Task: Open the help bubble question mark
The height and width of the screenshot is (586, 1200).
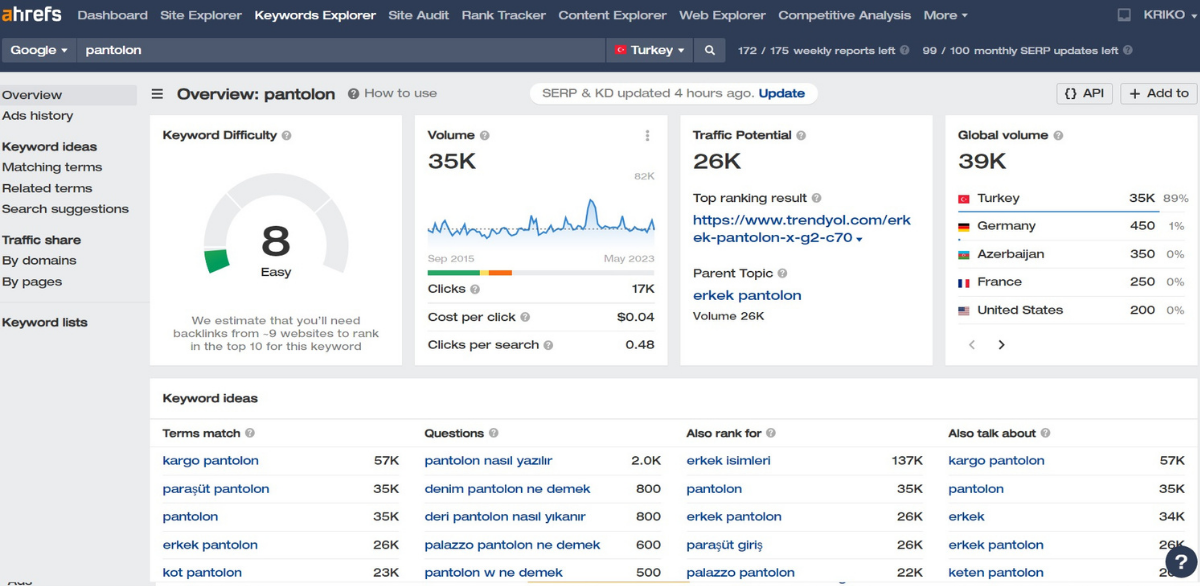Action: 1181,563
